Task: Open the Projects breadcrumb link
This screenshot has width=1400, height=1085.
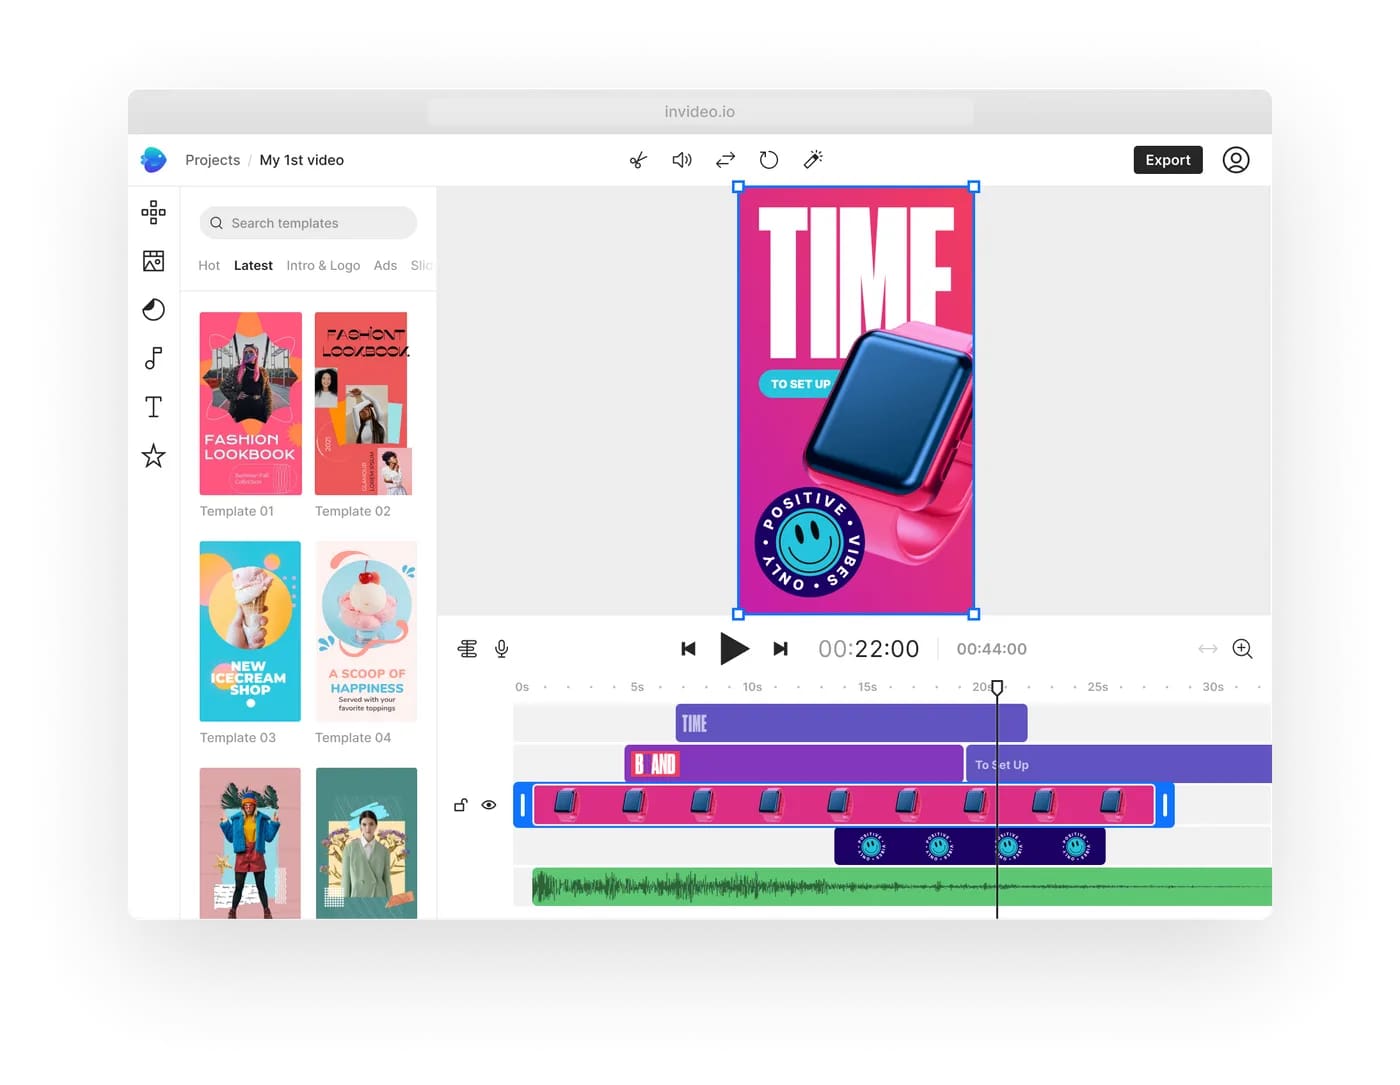Action: pyautogui.click(x=212, y=160)
